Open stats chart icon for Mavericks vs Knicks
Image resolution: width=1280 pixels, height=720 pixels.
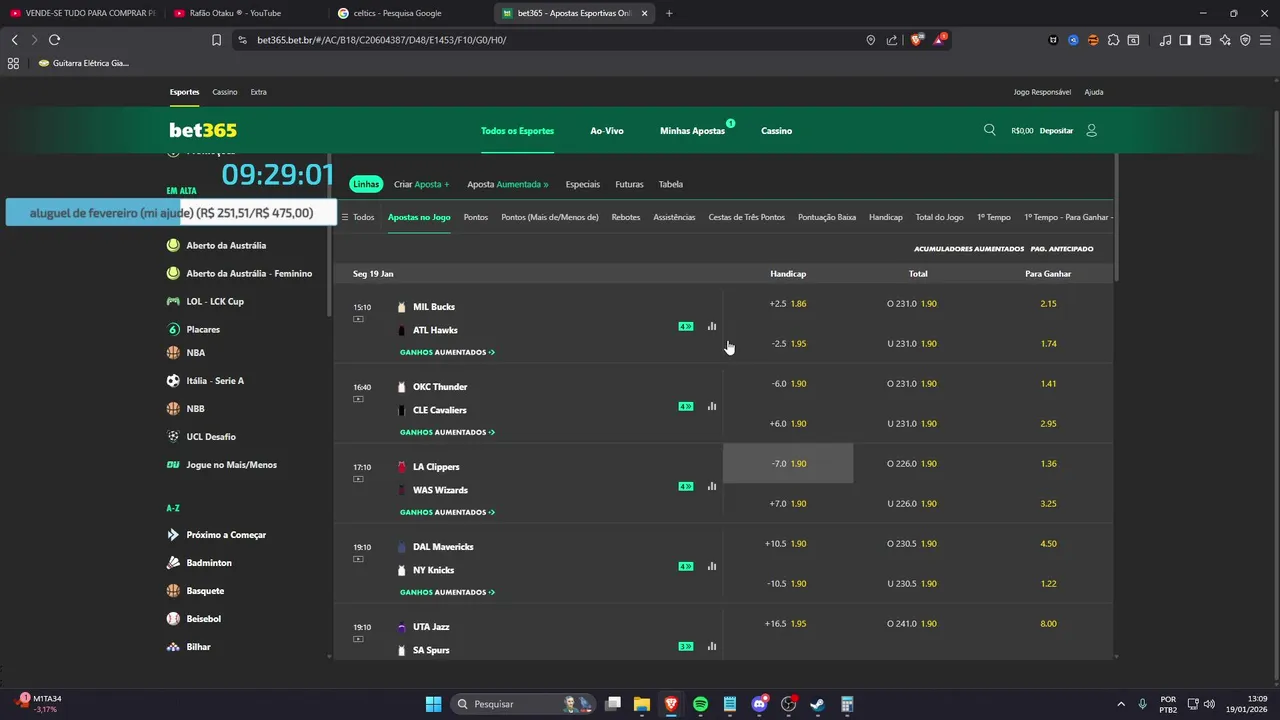(x=712, y=566)
